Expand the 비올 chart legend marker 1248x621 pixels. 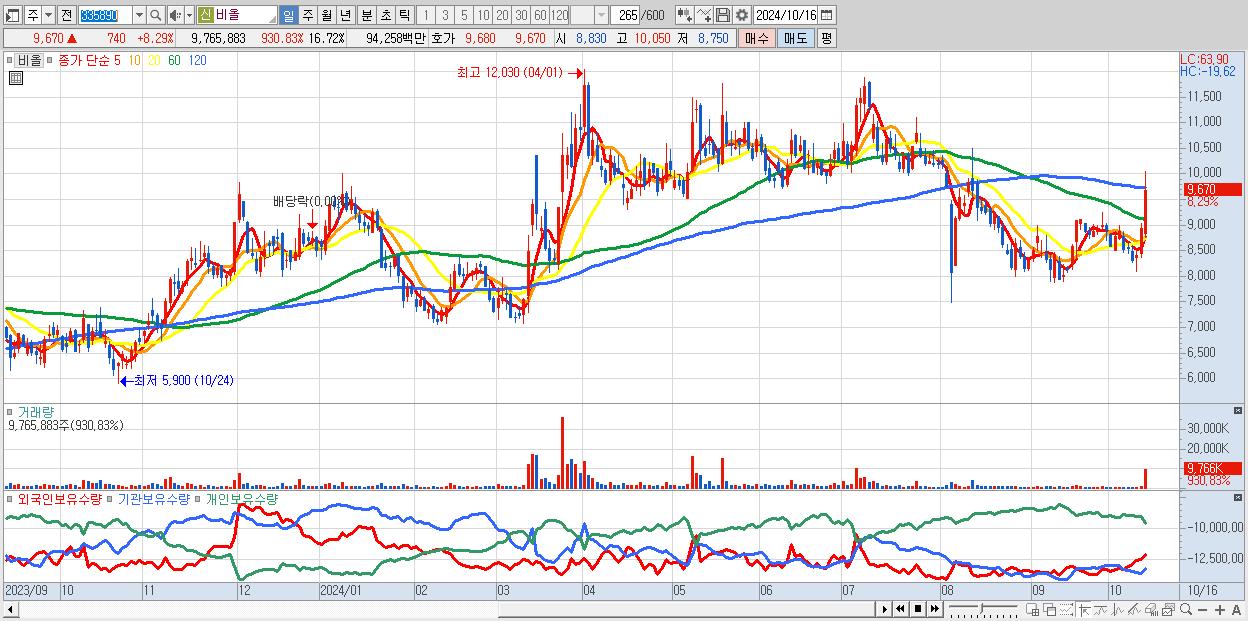(12, 61)
